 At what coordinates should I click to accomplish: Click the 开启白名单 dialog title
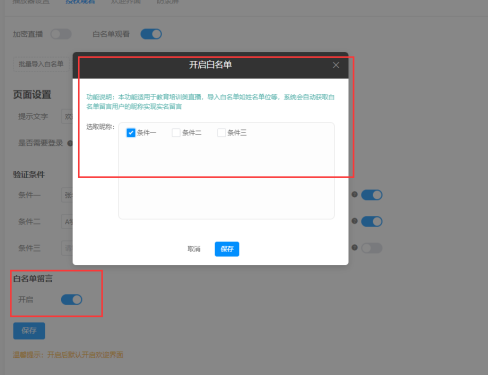(x=210, y=65)
